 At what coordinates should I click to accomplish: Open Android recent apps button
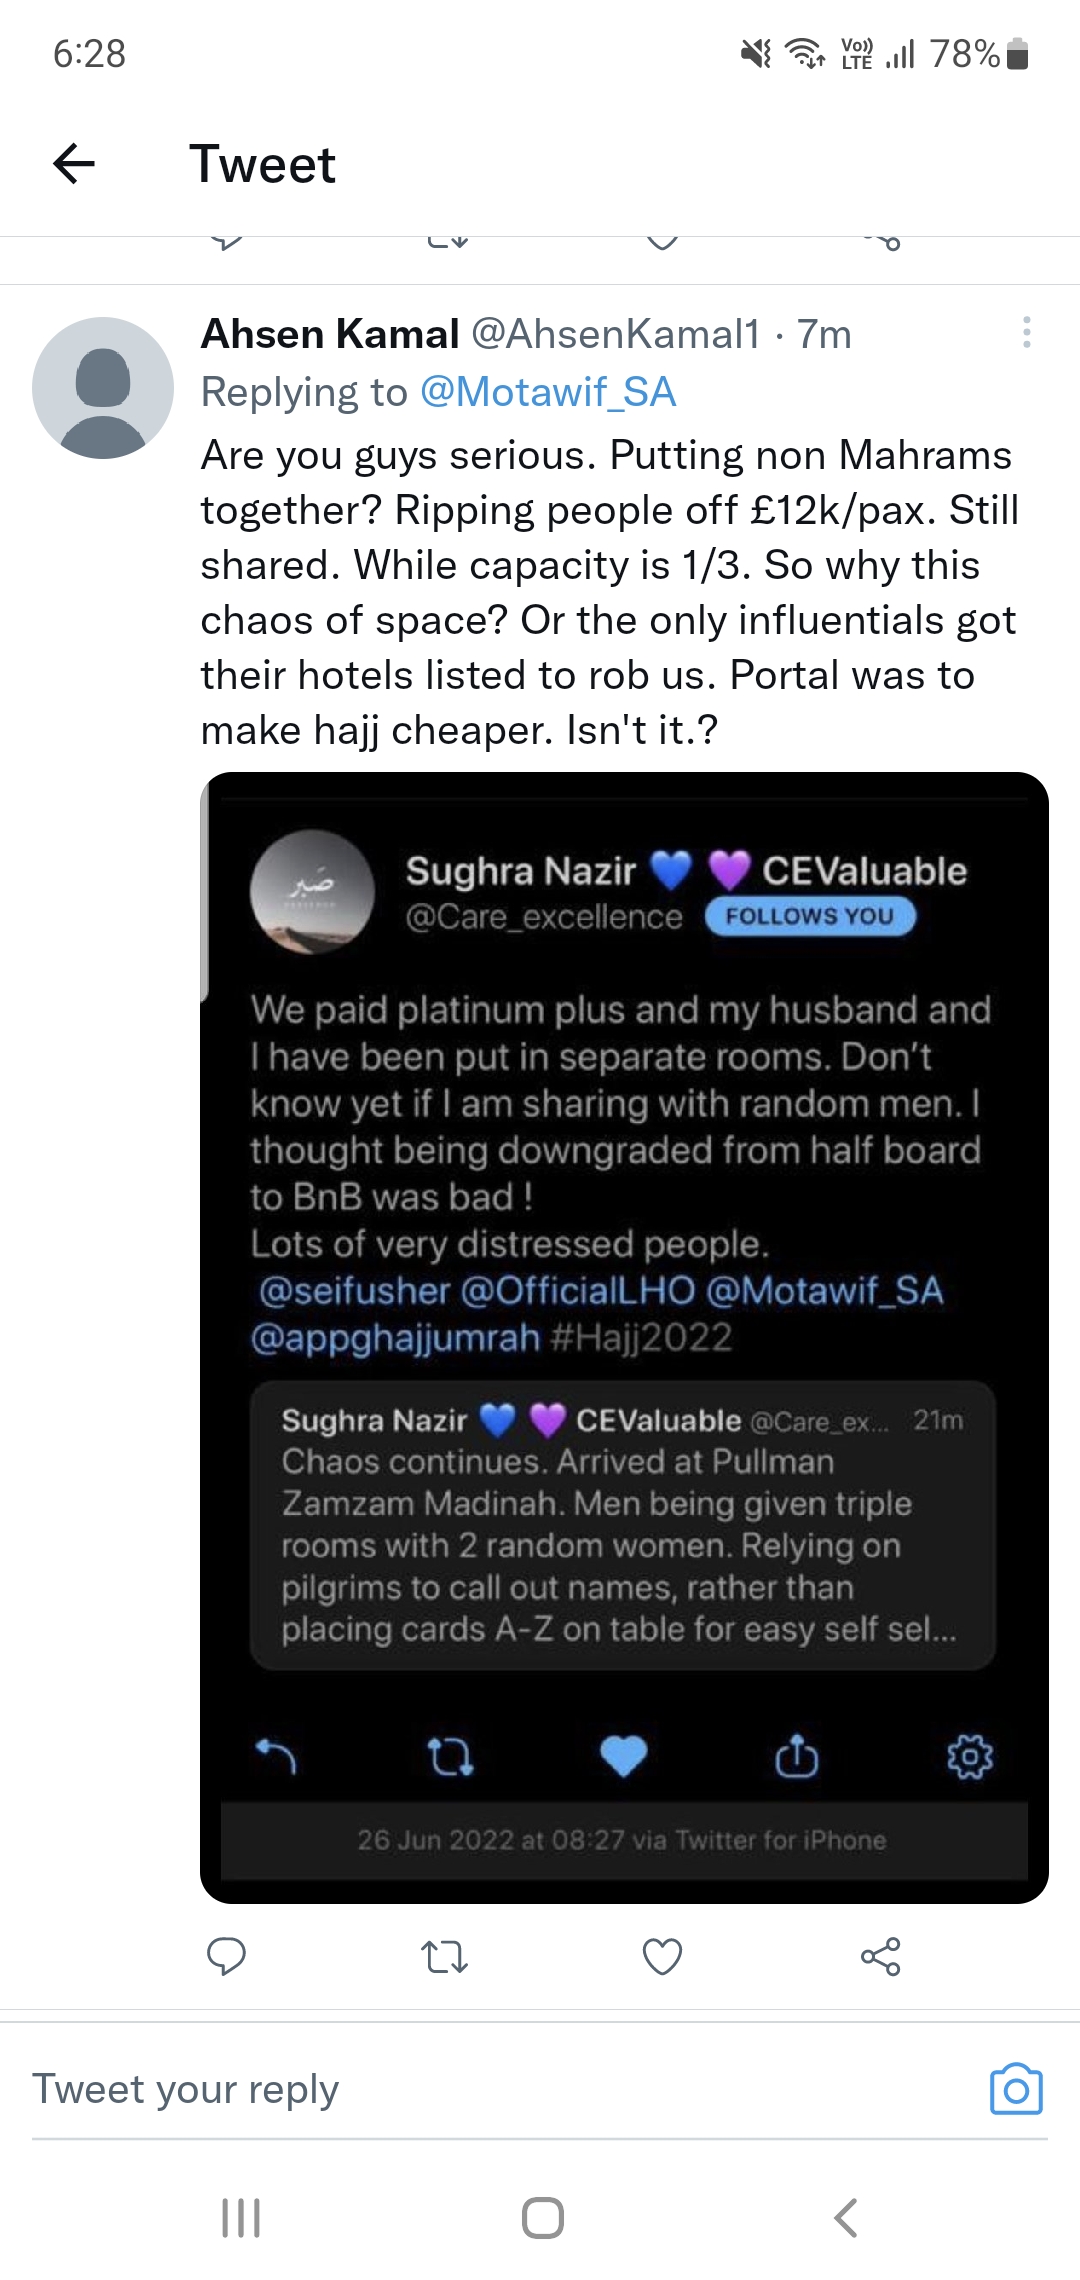[240, 2218]
